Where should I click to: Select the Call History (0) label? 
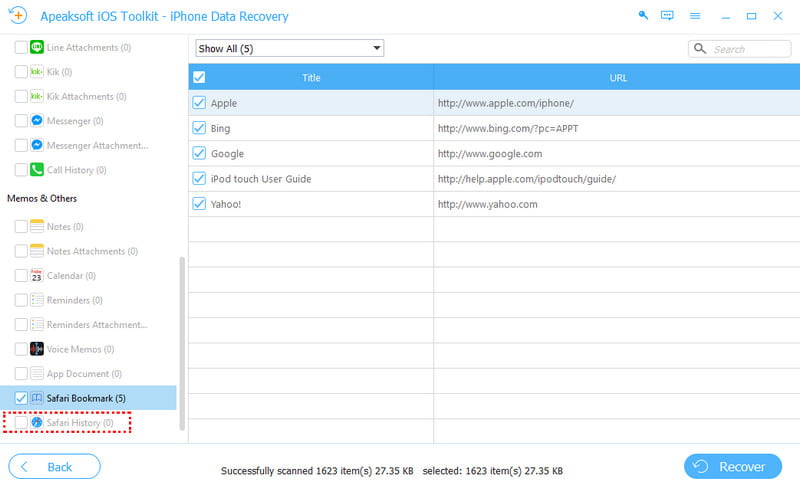[77, 170]
